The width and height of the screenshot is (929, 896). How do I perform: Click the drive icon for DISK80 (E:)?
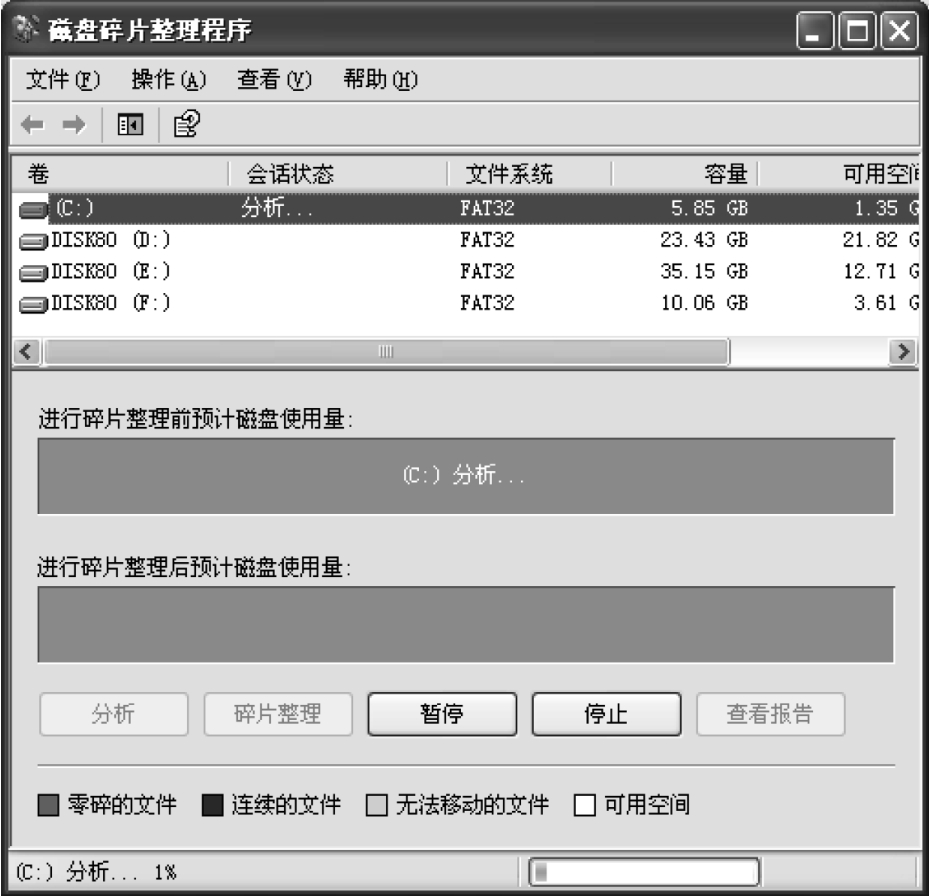point(33,273)
